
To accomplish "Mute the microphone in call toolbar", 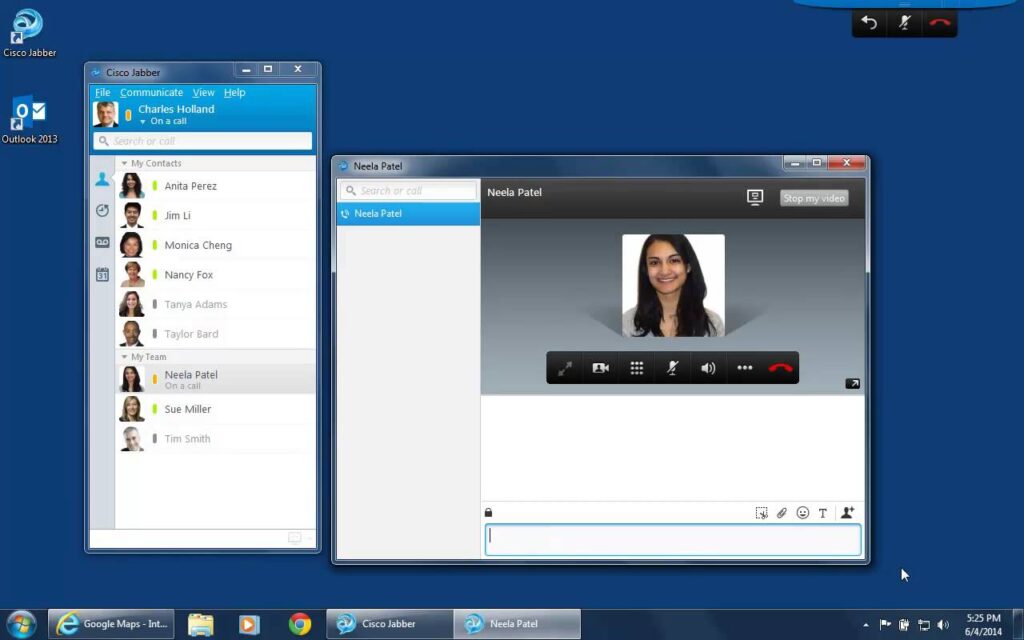I will (x=672, y=368).
